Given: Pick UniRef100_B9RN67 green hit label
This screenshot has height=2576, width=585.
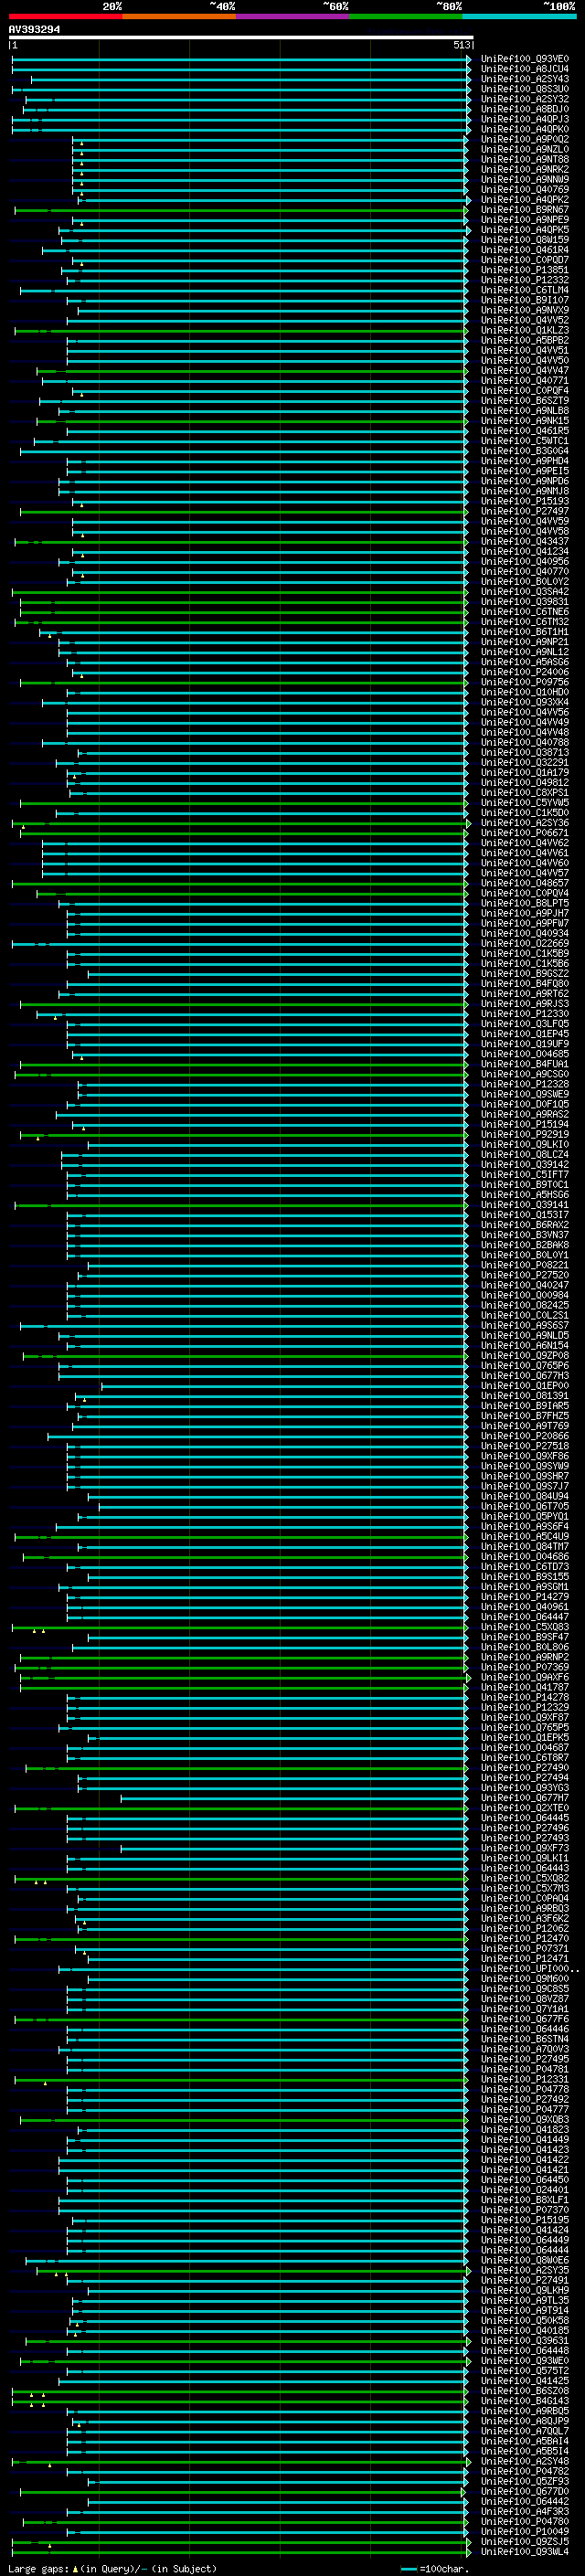Looking at the screenshot, I should pos(525,210).
